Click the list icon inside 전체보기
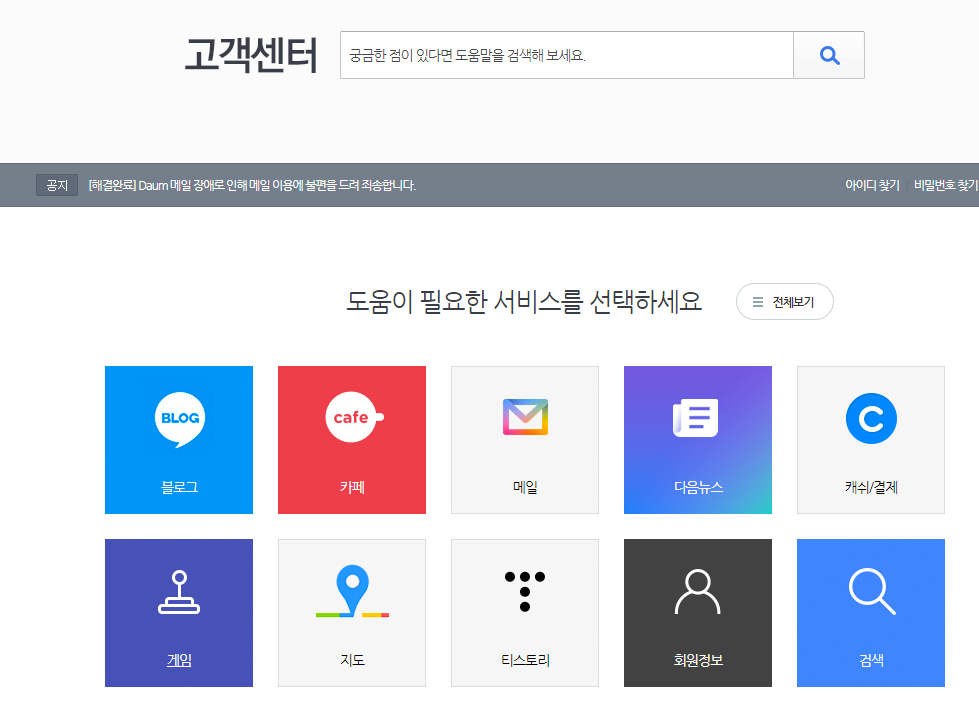Screen dimensions: 979x709 click(x=756, y=301)
